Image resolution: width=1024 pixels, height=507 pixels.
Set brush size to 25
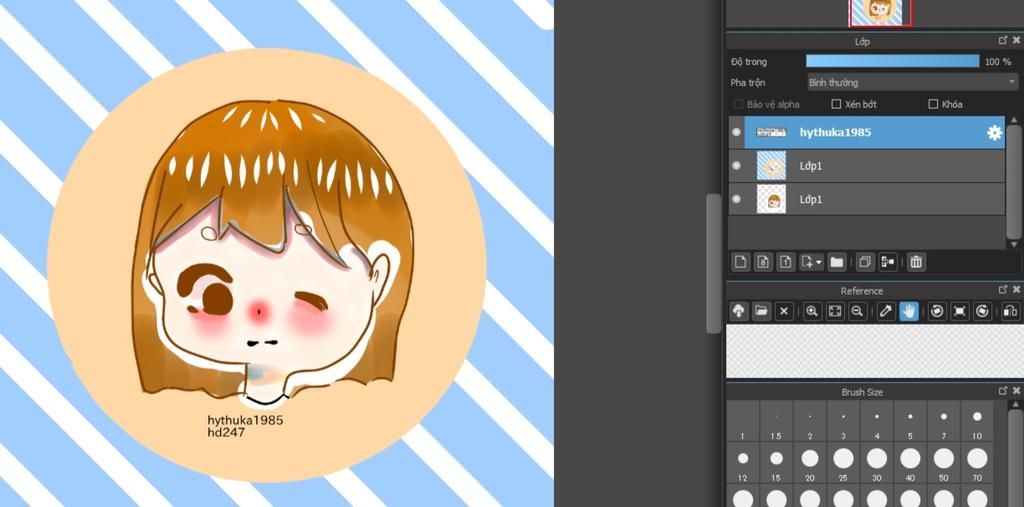tap(843, 463)
